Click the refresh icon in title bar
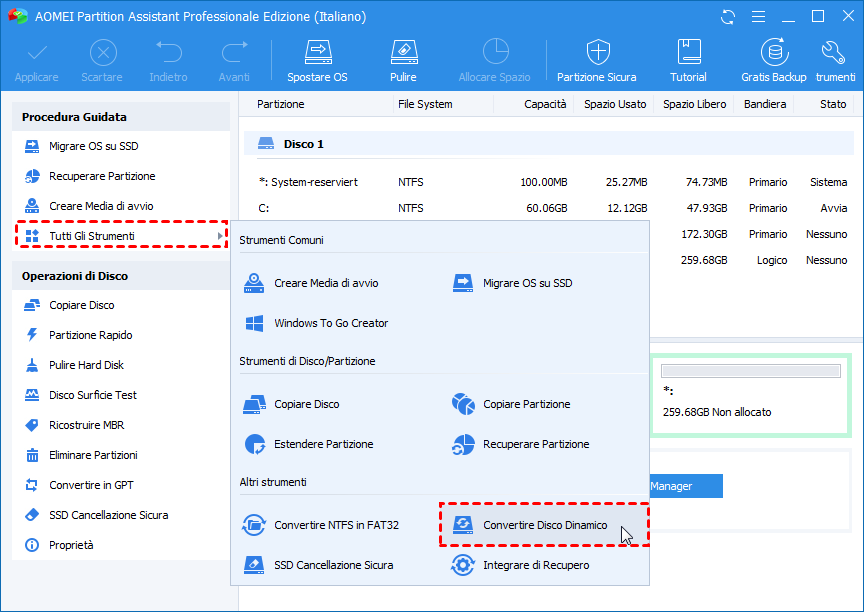Viewport: 864px width, 612px height. 728,17
